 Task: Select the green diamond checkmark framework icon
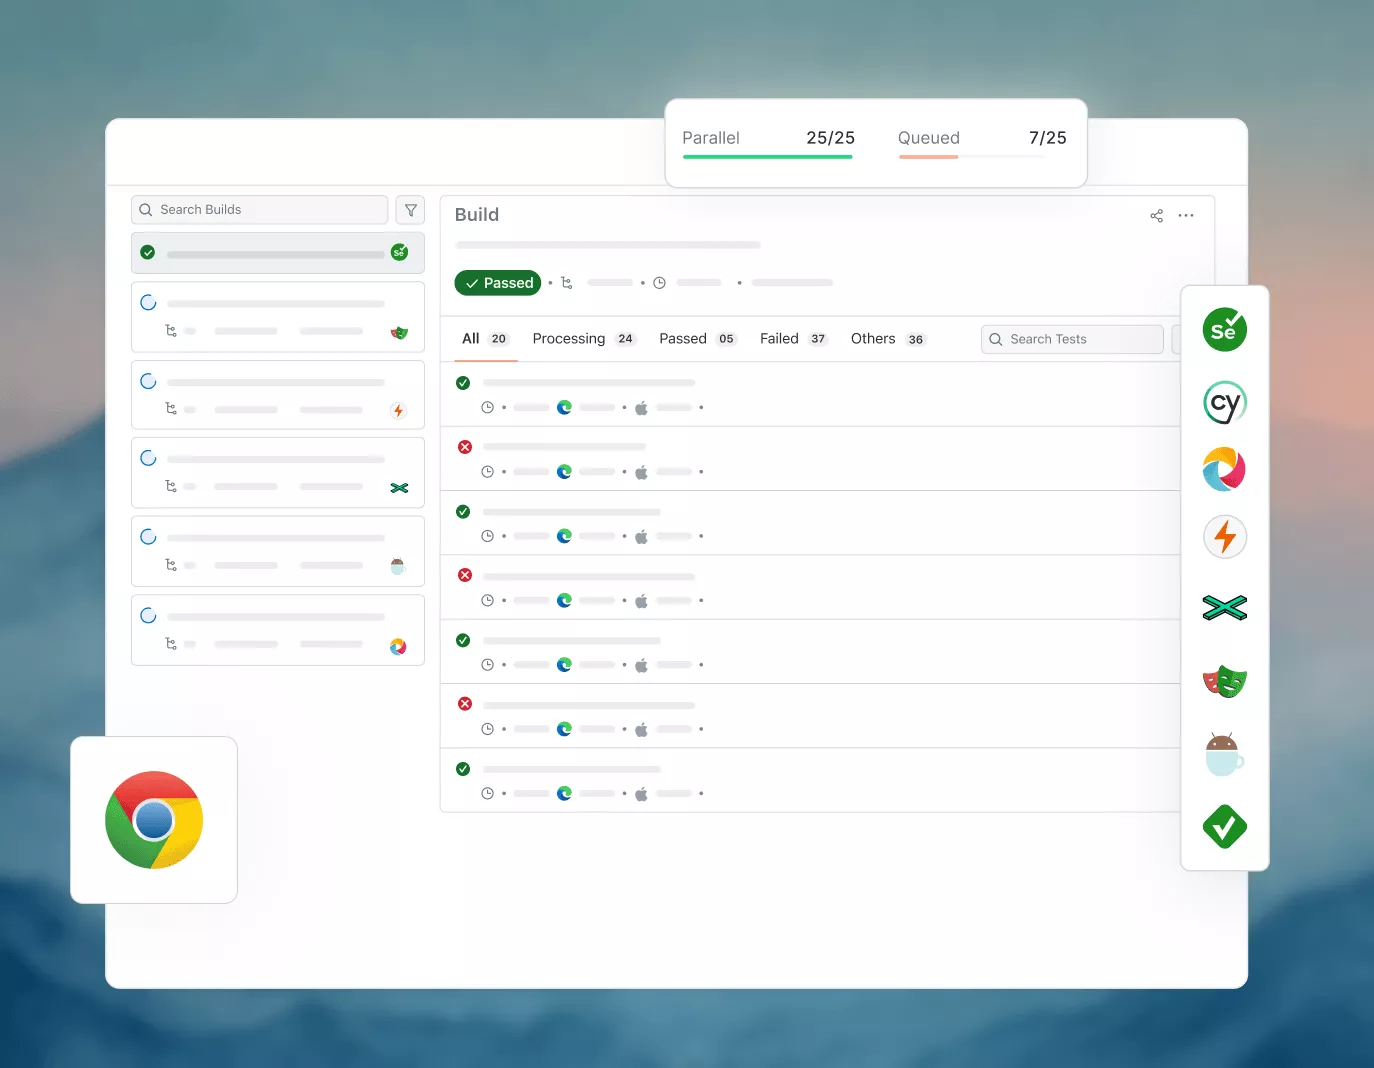1225,827
